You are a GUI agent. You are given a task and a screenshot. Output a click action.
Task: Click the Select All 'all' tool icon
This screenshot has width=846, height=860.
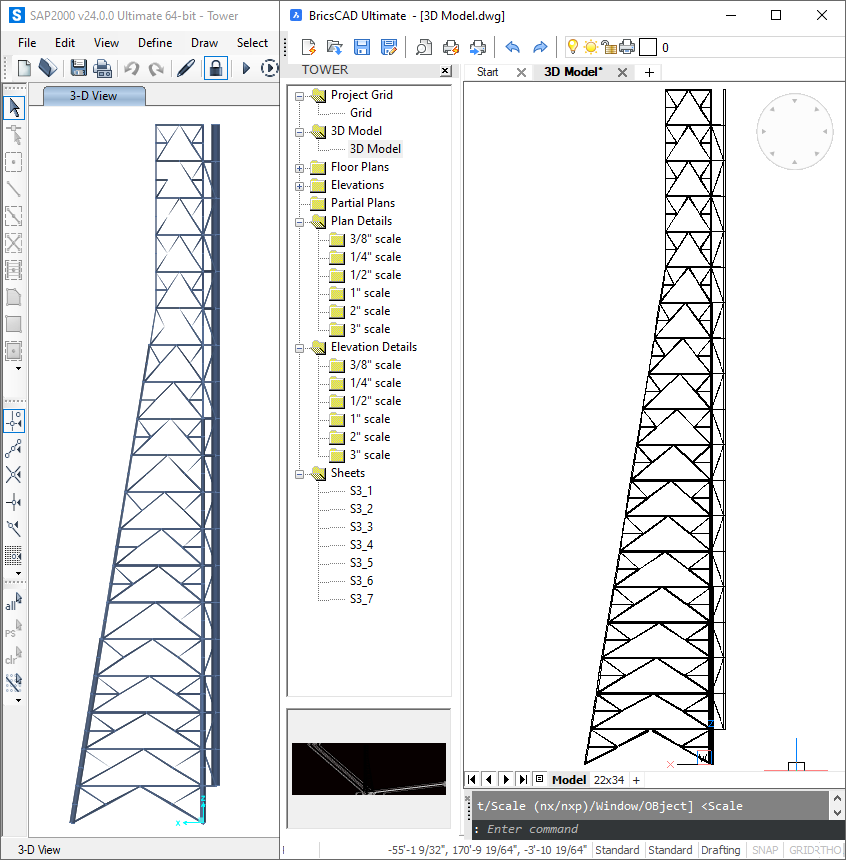(x=14, y=603)
